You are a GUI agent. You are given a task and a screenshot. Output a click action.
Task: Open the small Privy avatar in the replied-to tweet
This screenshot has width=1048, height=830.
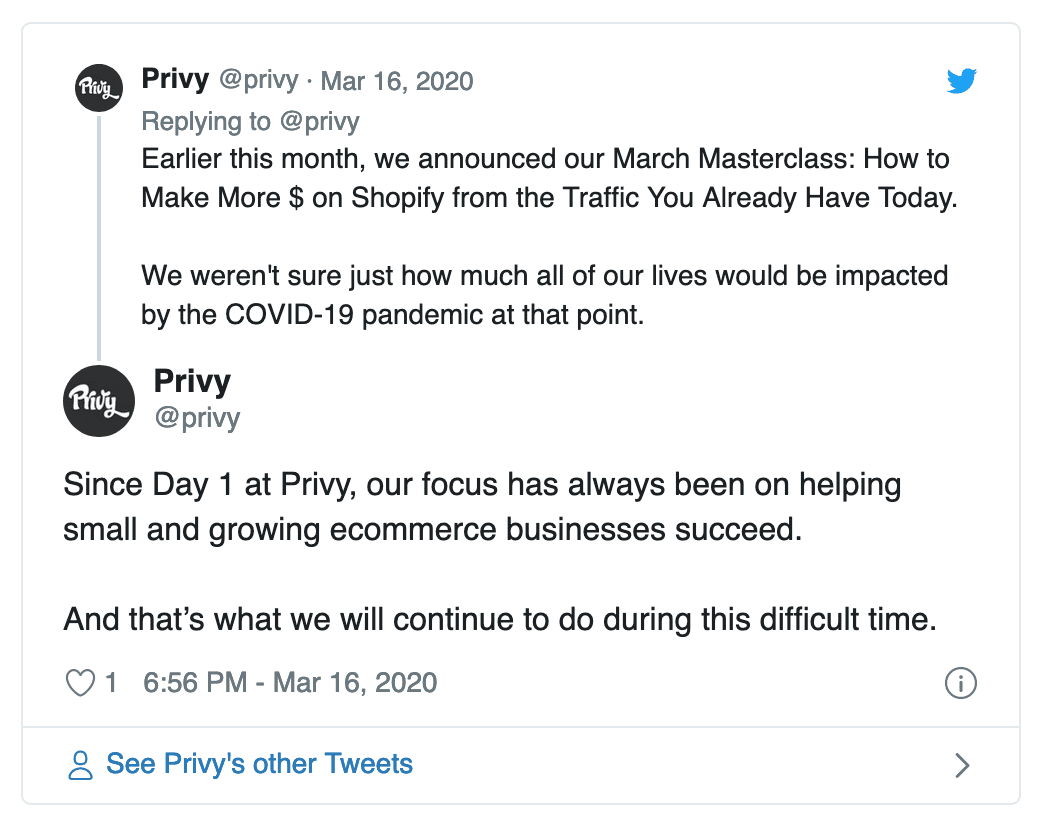[99, 90]
